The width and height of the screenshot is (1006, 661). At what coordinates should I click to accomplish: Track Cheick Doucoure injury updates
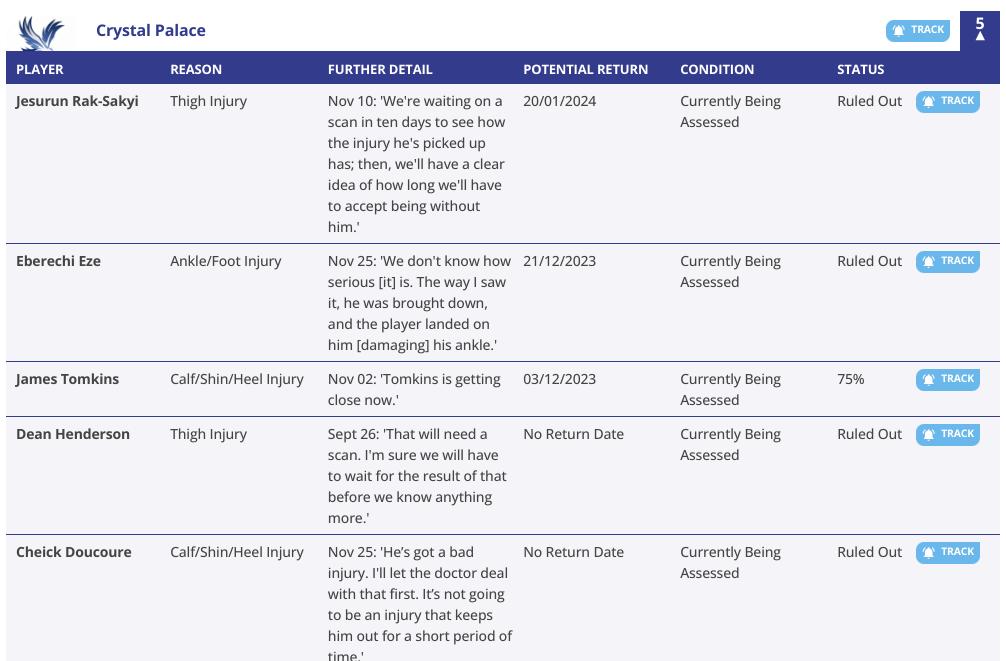[948, 553]
